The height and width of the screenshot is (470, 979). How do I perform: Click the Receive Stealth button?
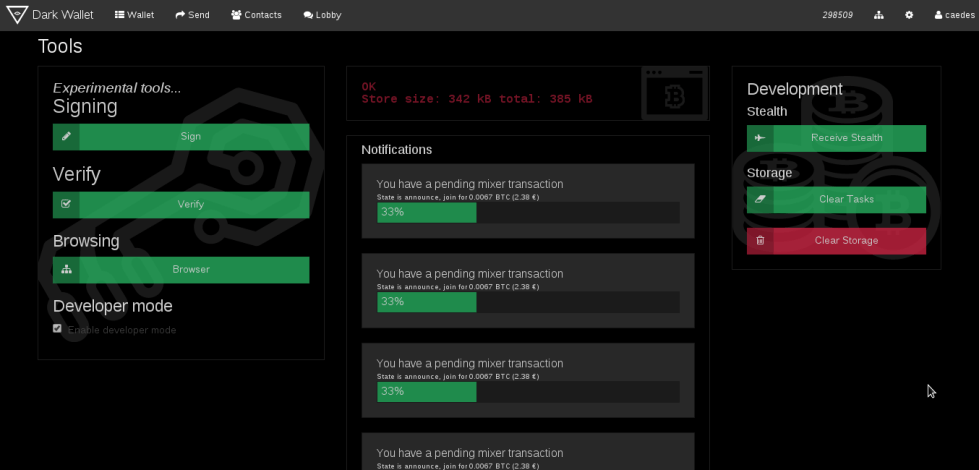click(x=846, y=138)
